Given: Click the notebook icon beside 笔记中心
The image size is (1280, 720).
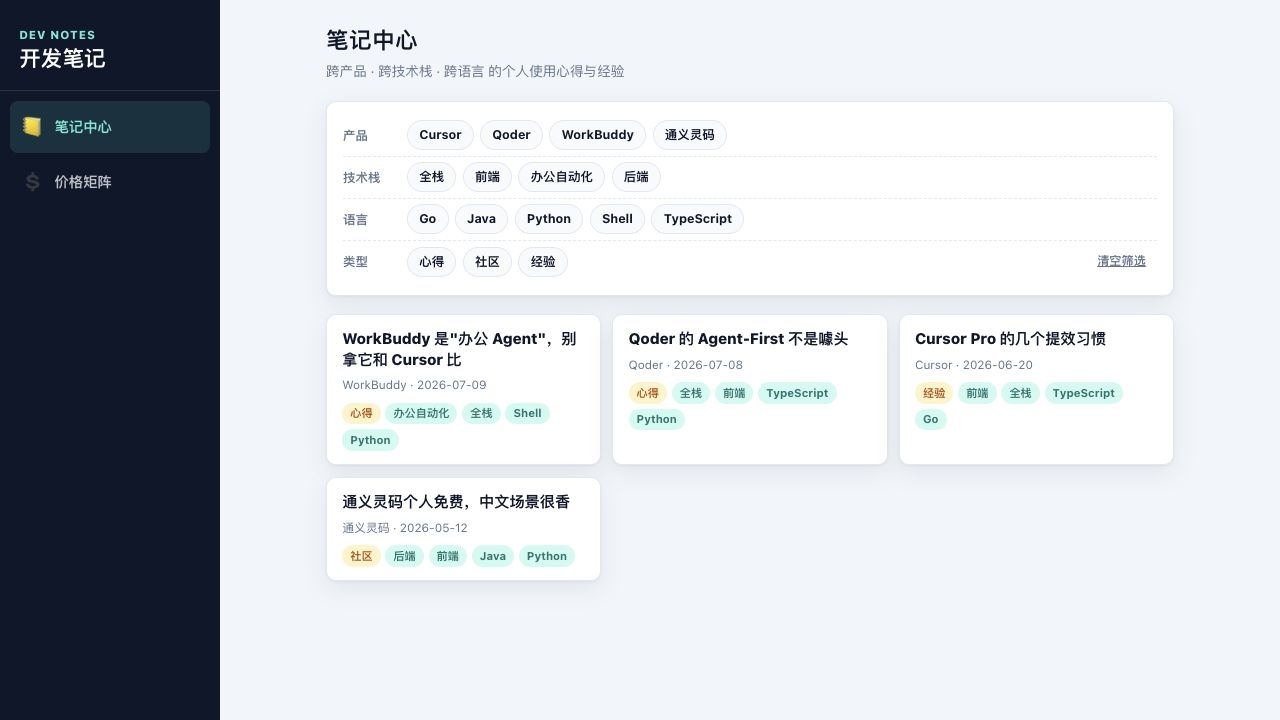Looking at the screenshot, I should tap(32, 127).
